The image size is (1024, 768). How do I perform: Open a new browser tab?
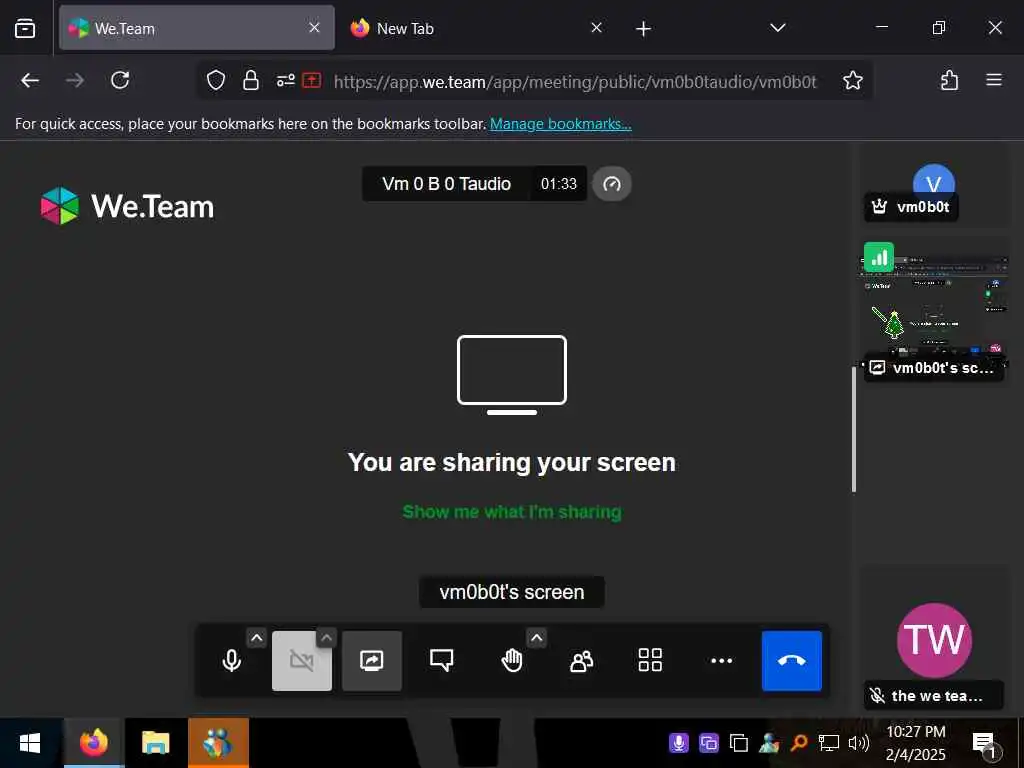click(x=643, y=28)
